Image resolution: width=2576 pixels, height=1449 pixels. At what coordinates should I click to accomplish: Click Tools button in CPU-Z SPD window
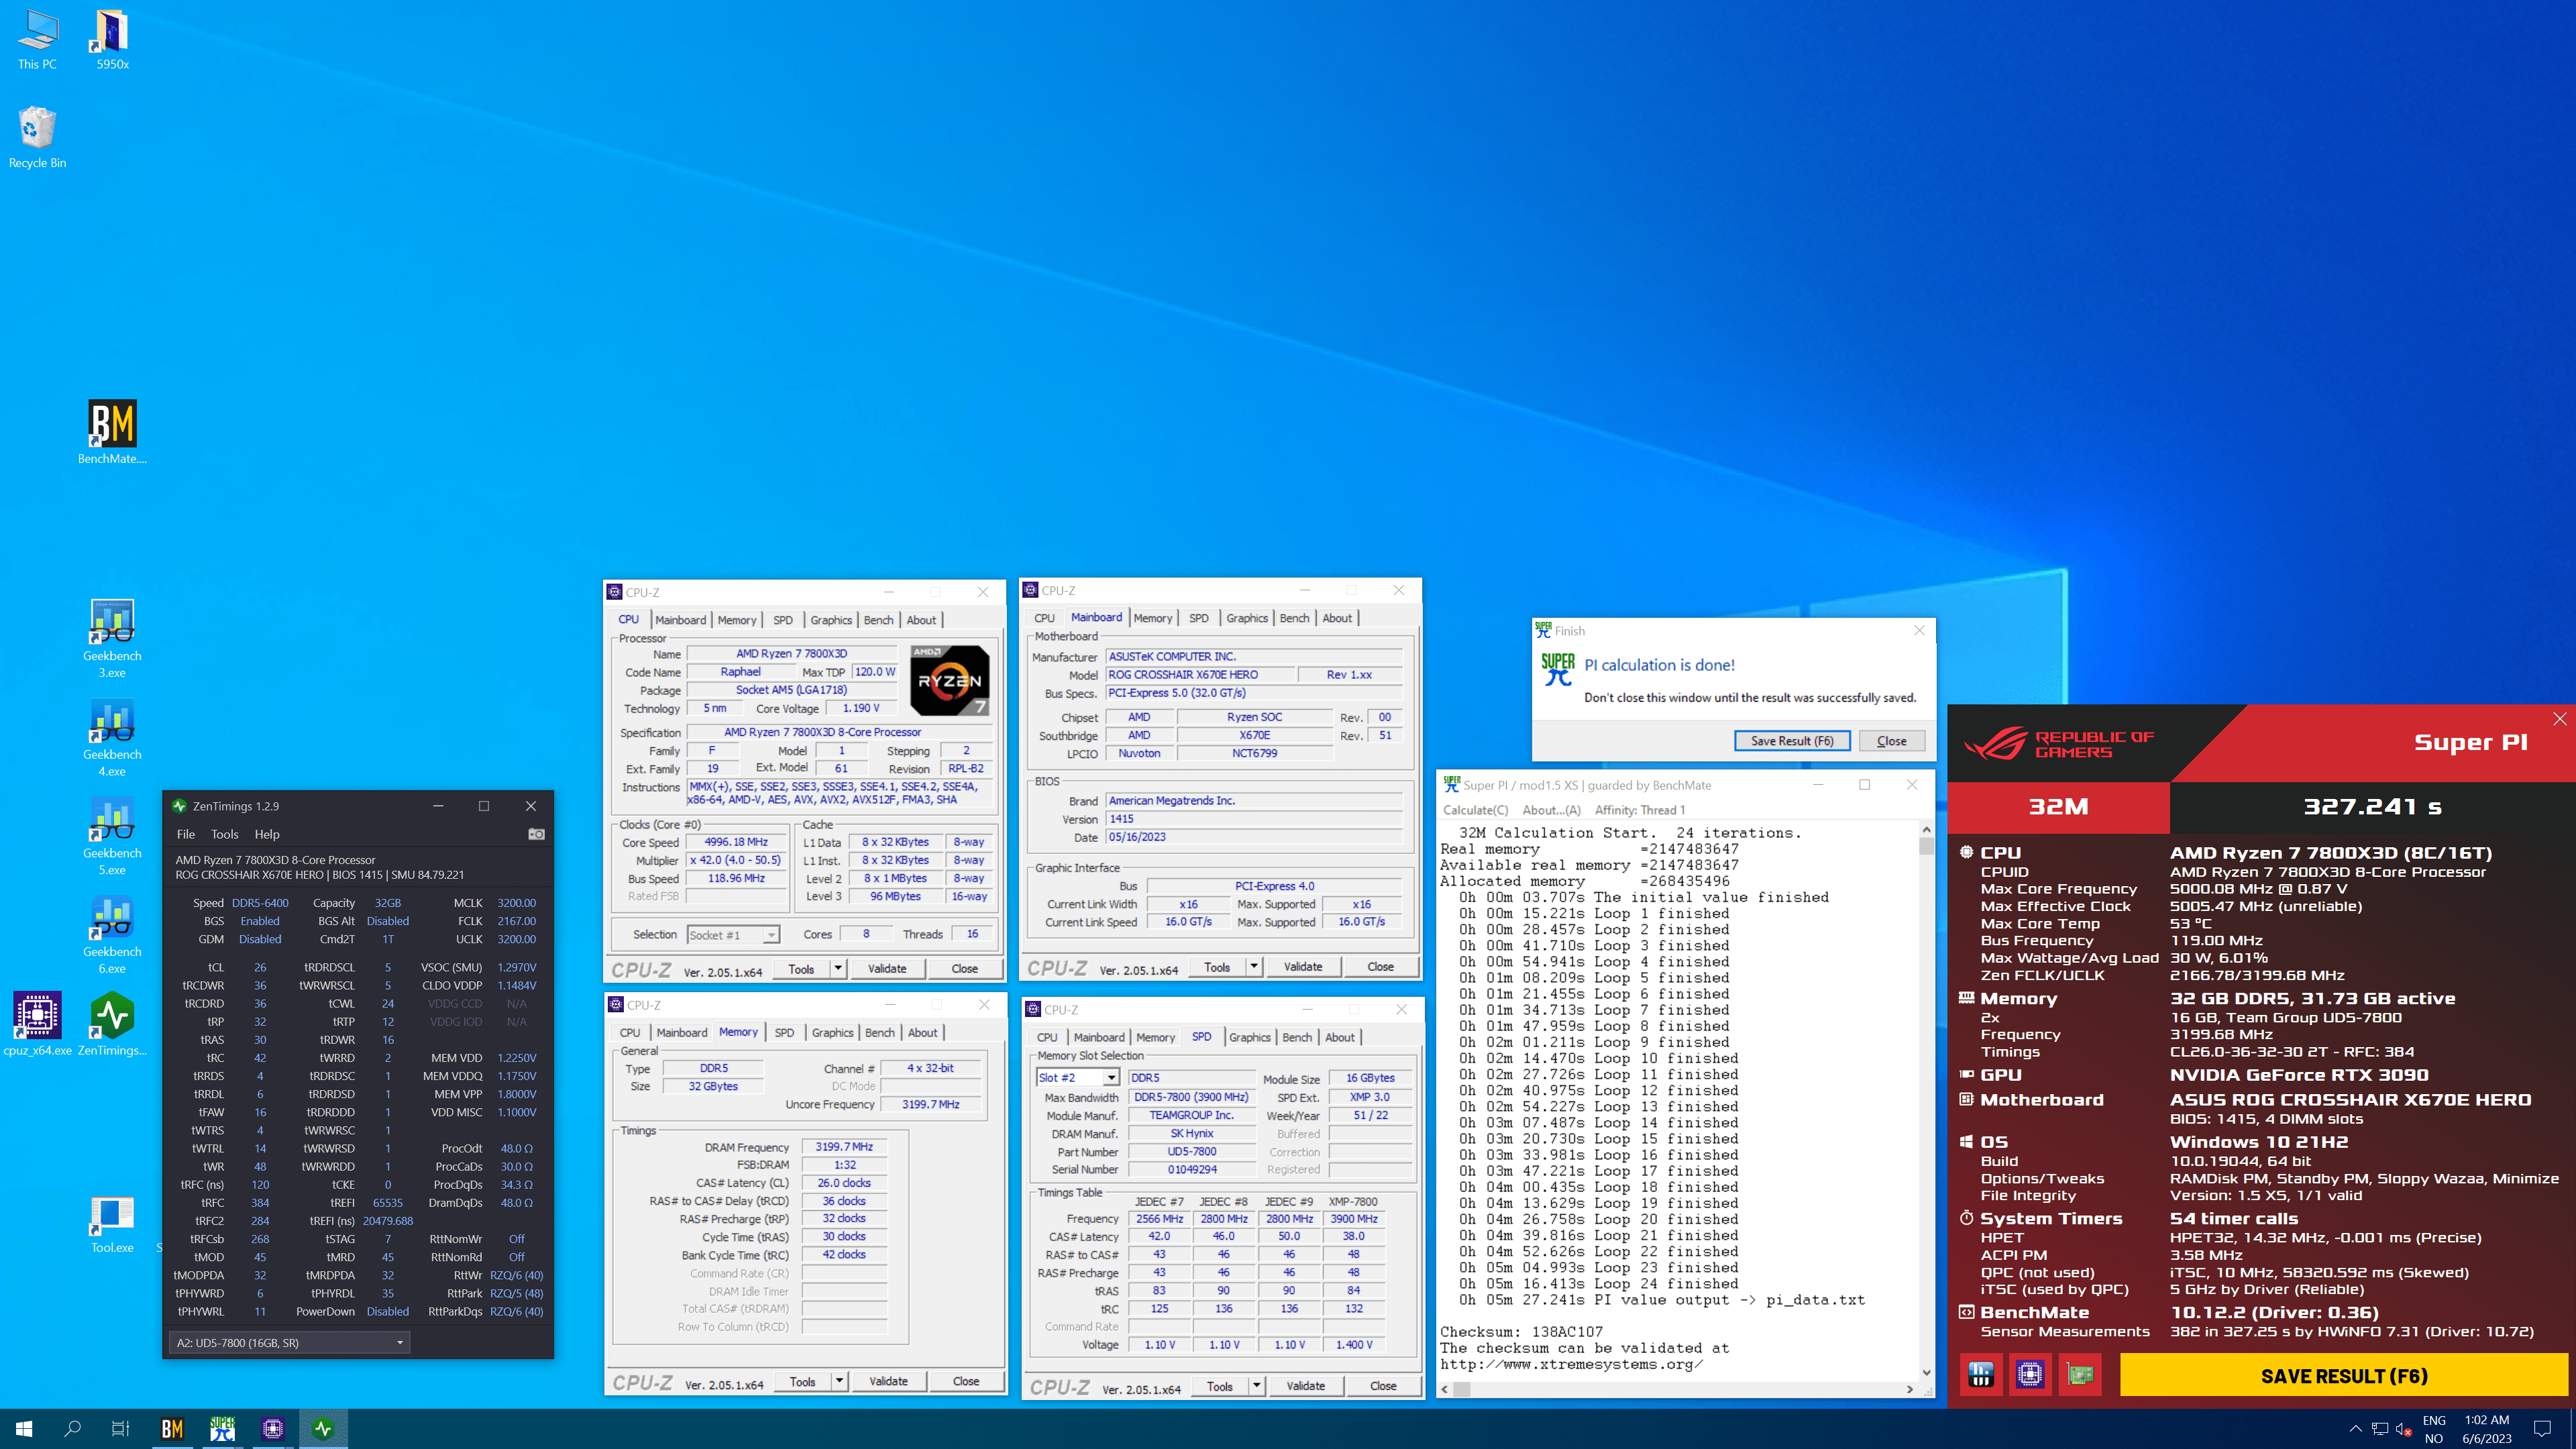coord(1219,1386)
